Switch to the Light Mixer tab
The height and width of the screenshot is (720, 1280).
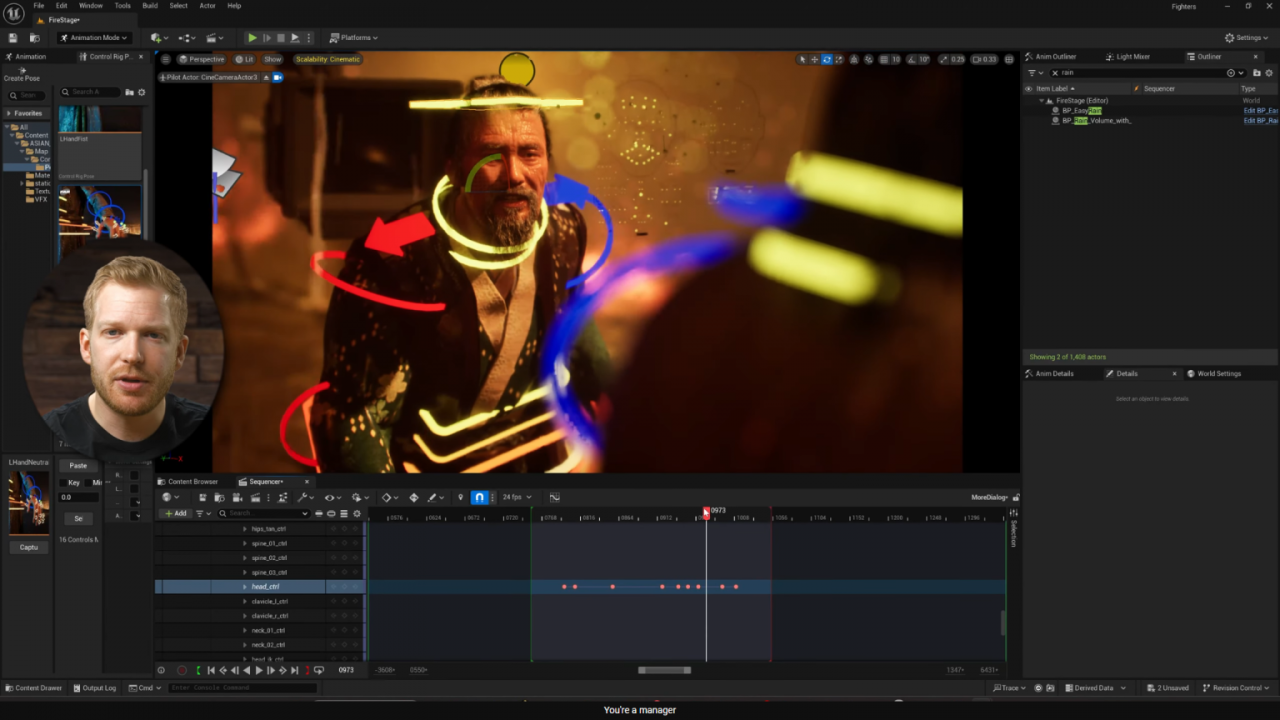pyautogui.click(x=1132, y=57)
